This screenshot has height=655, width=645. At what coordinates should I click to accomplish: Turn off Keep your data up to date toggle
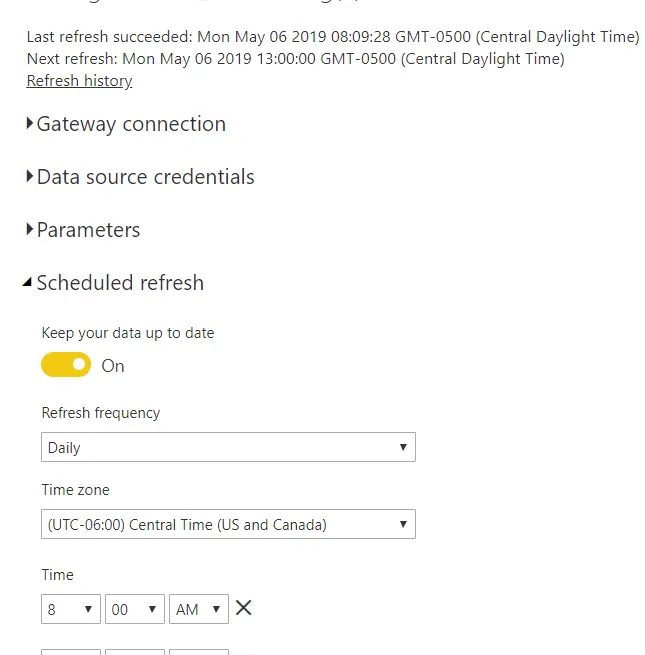[x=66, y=365]
